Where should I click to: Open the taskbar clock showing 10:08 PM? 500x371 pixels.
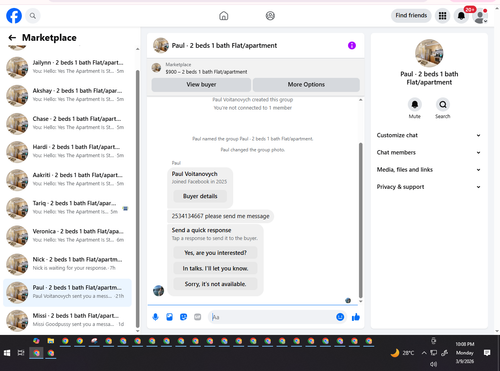click(465, 353)
